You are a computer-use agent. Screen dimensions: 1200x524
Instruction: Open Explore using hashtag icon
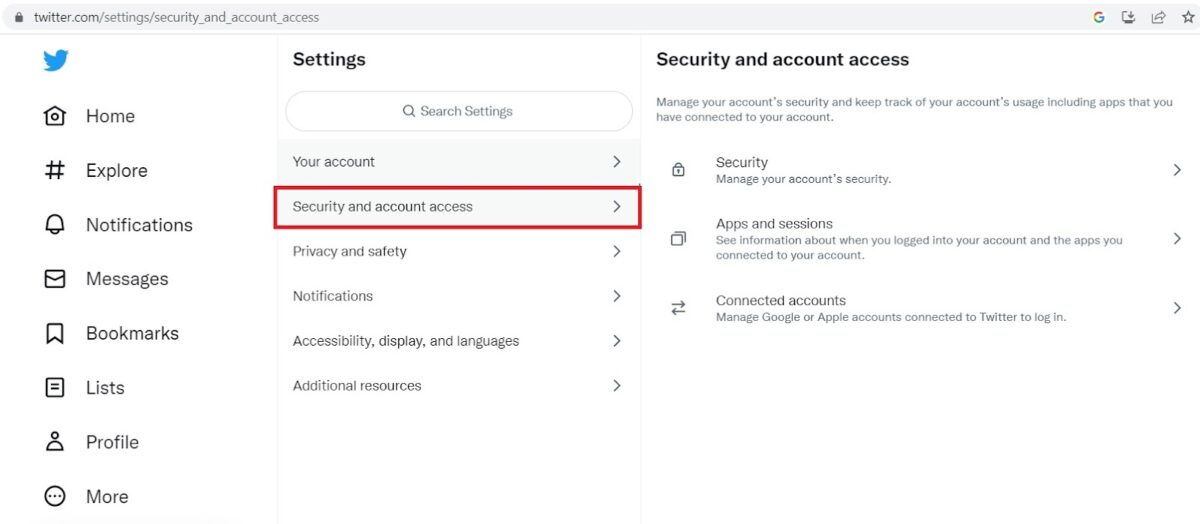point(55,170)
